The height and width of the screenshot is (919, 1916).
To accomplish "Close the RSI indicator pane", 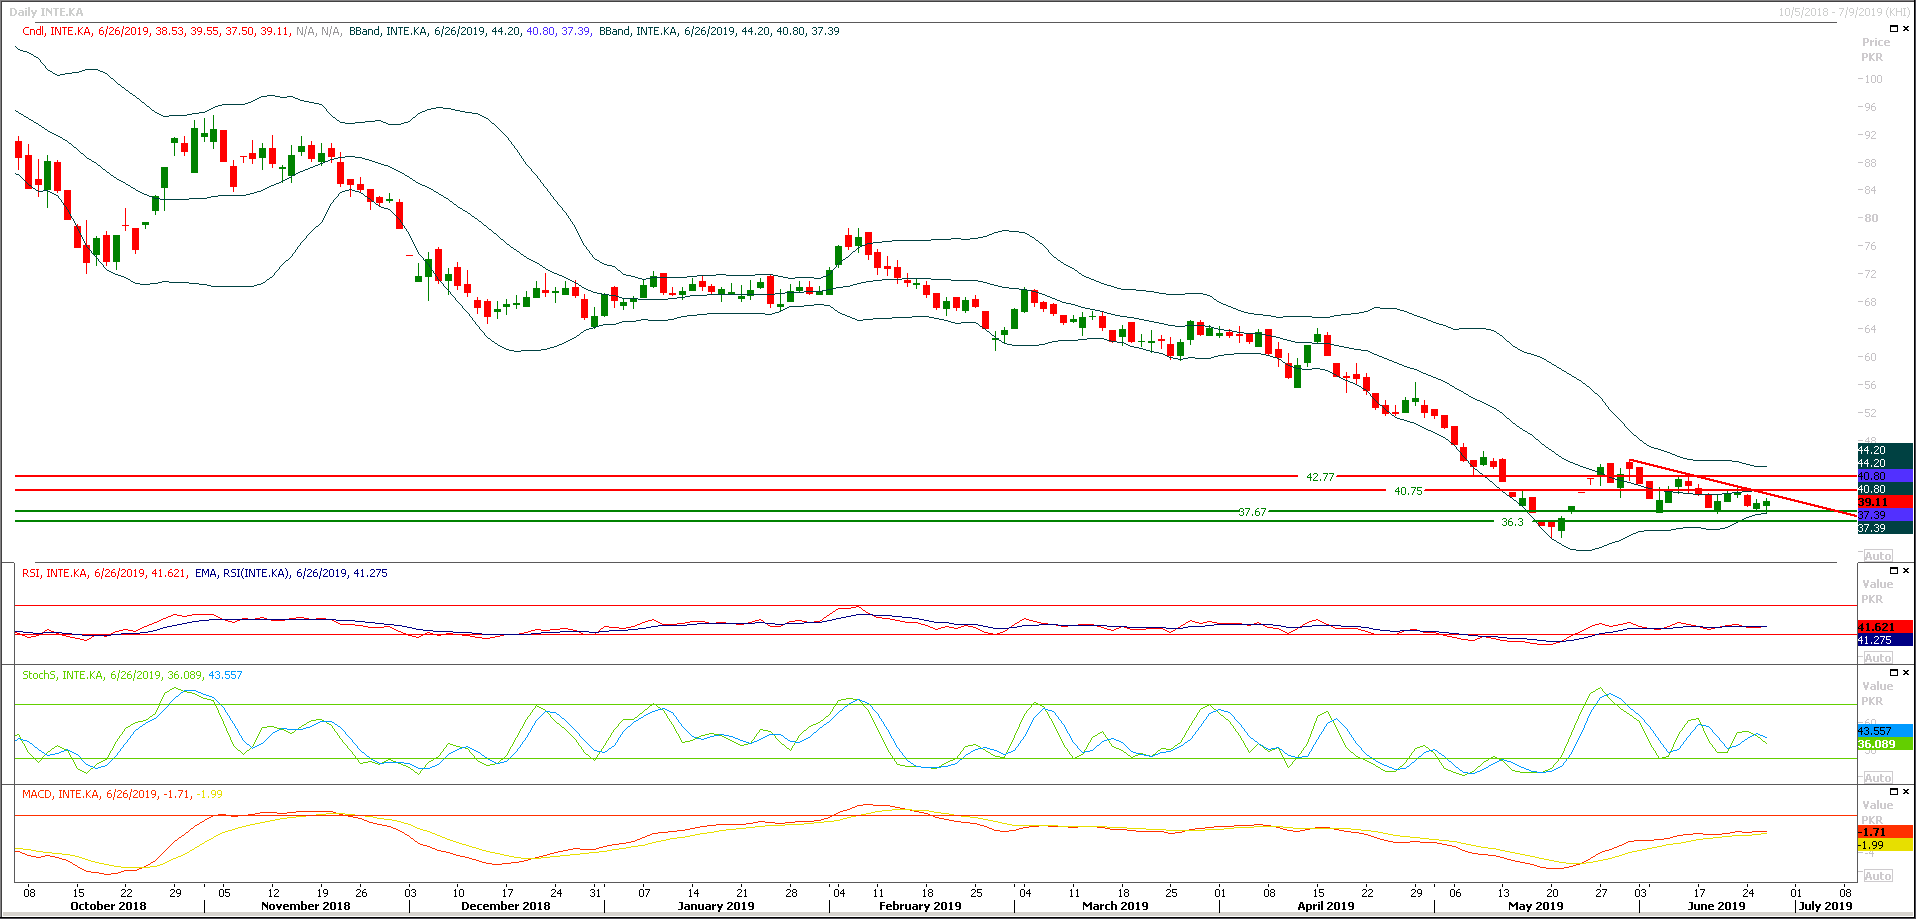I will point(1905,571).
